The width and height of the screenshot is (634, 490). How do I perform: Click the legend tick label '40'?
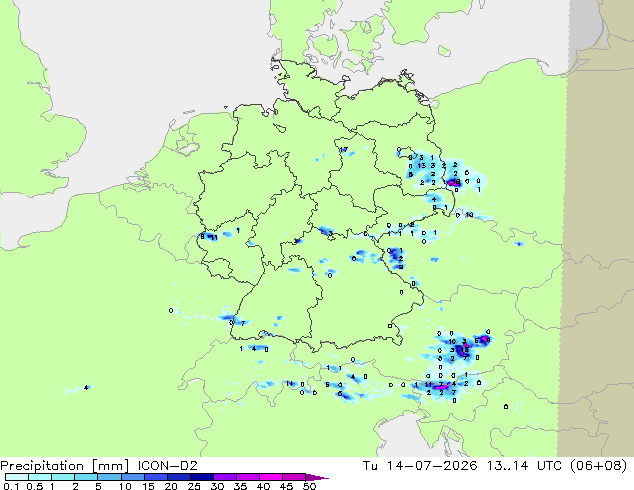tap(263, 486)
